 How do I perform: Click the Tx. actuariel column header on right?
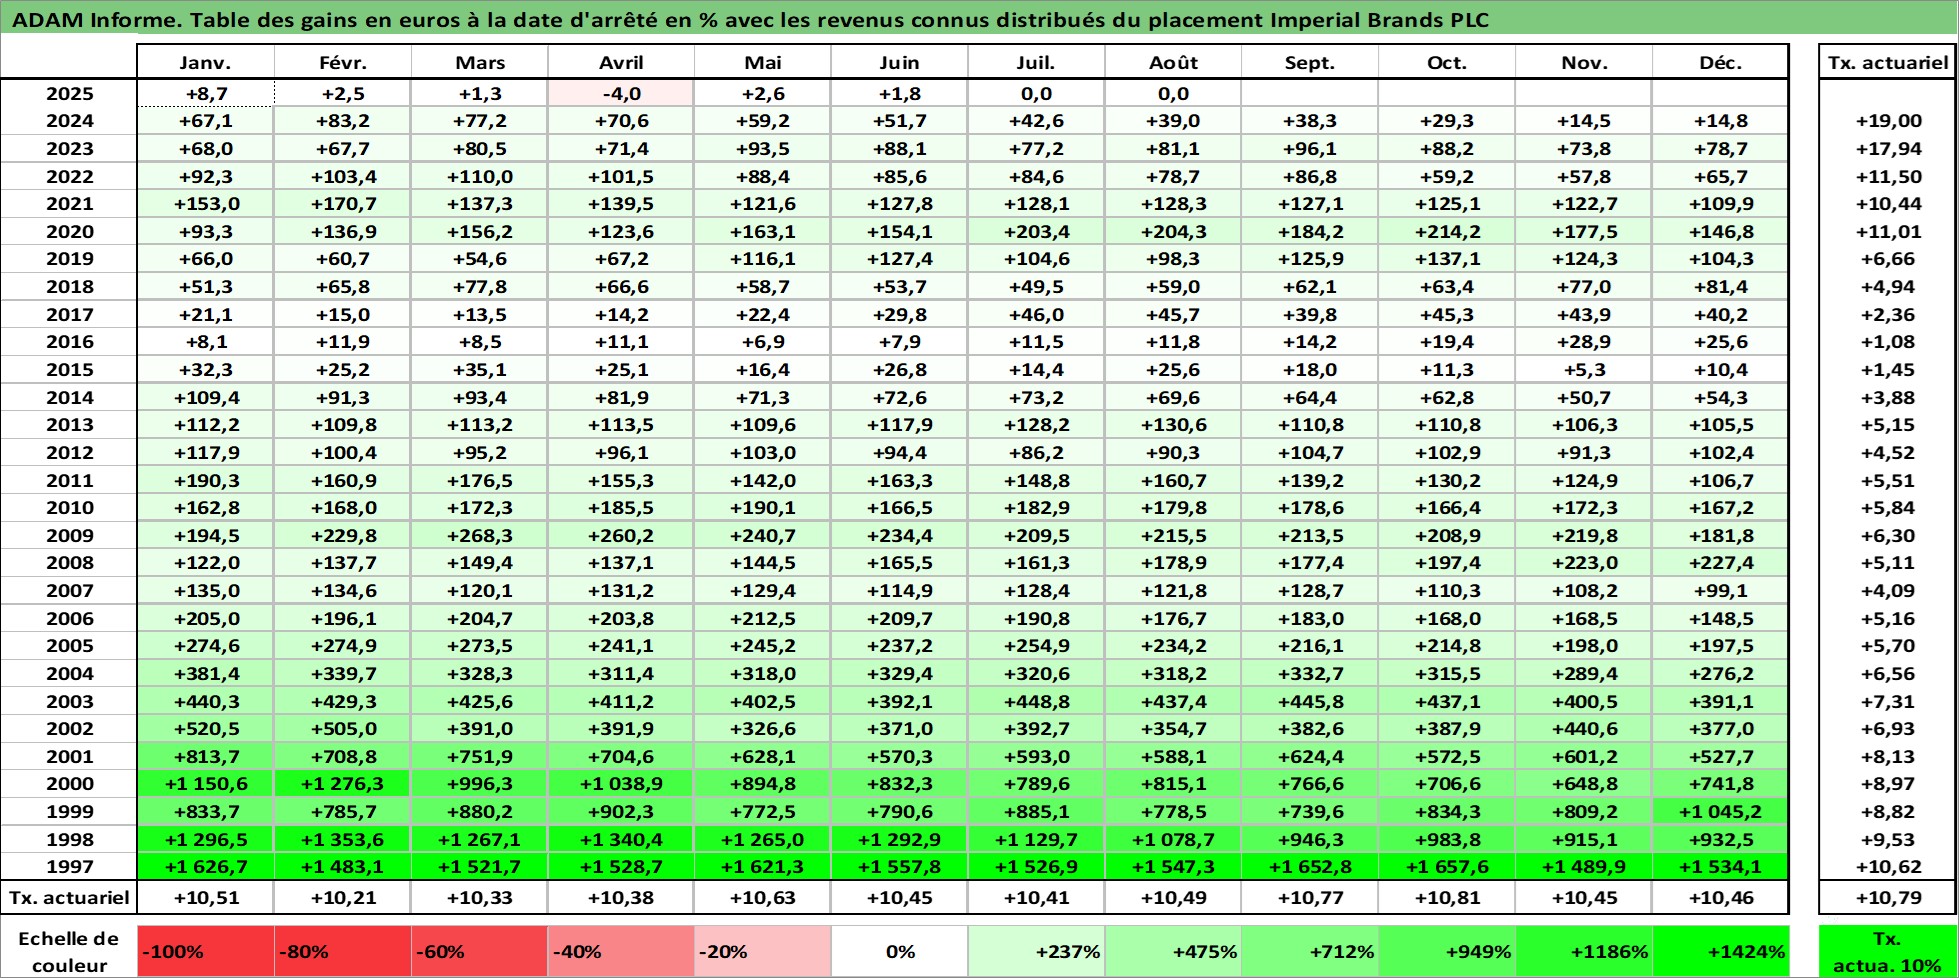pos(1888,62)
